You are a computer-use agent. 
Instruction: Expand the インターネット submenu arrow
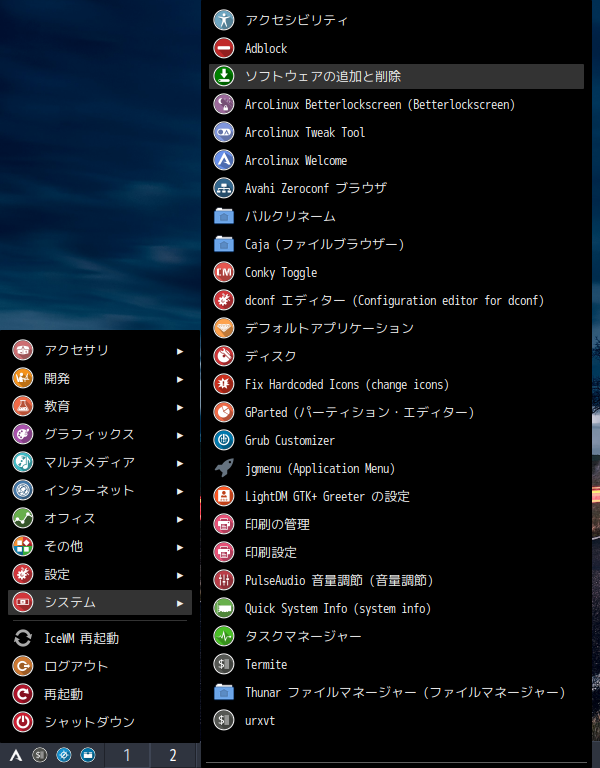pyautogui.click(x=180, y=491)
